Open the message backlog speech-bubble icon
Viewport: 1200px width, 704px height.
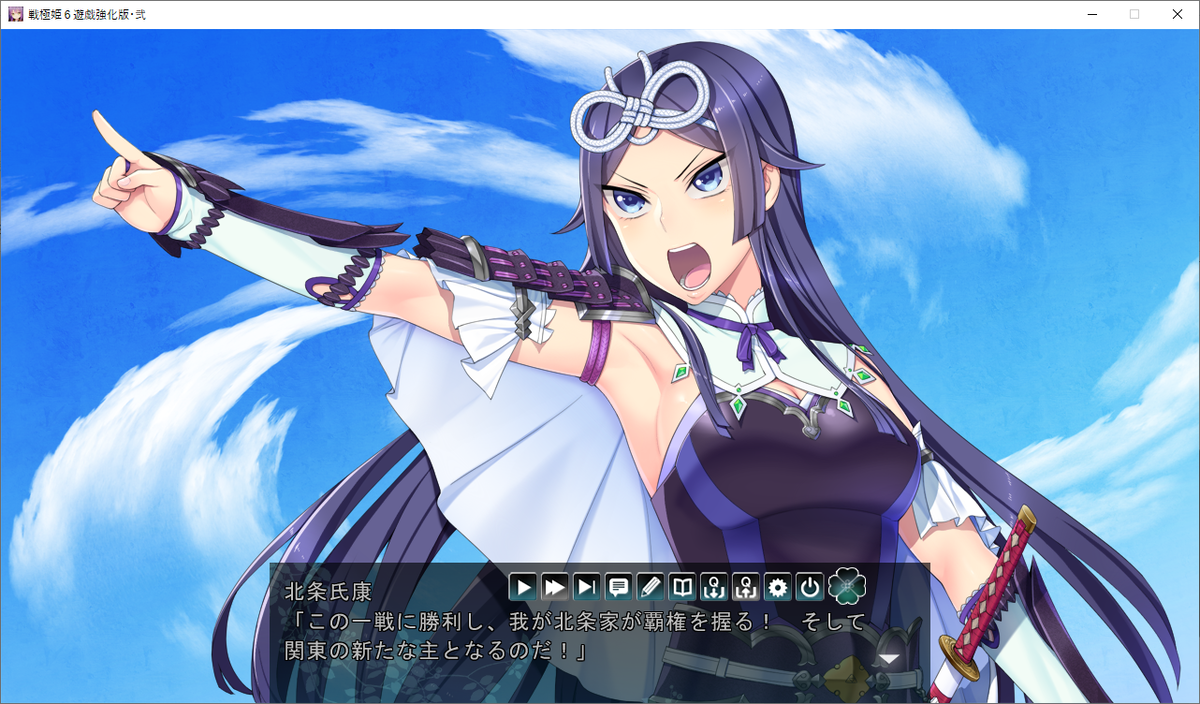coord(619,586)
